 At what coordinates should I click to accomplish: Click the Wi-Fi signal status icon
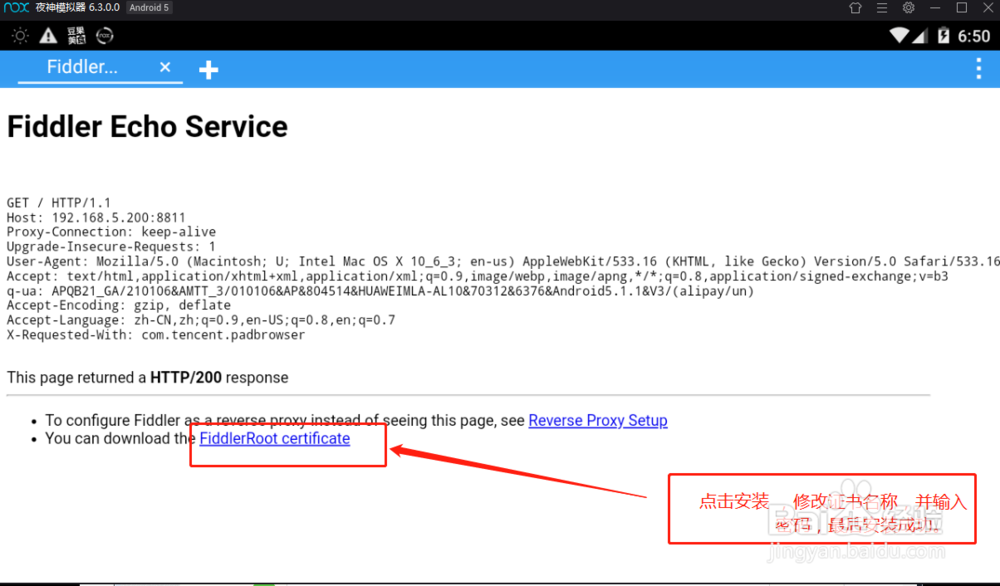tap(899, 35)
